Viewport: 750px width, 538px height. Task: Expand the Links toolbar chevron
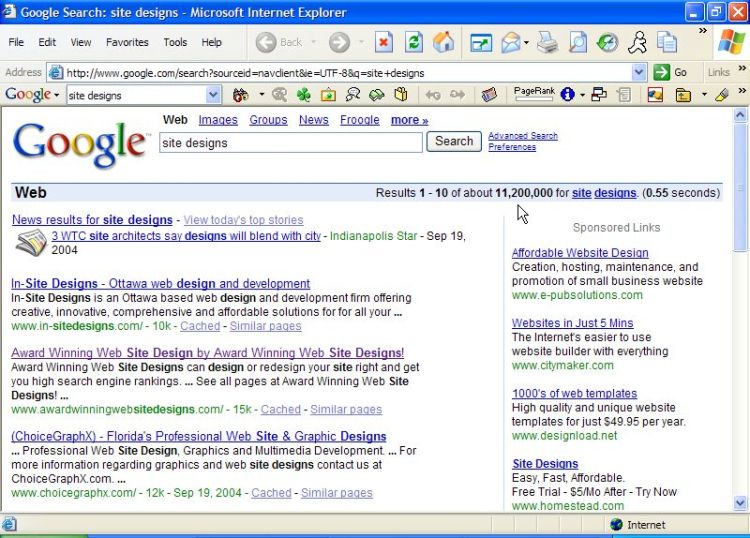point(742,68)
